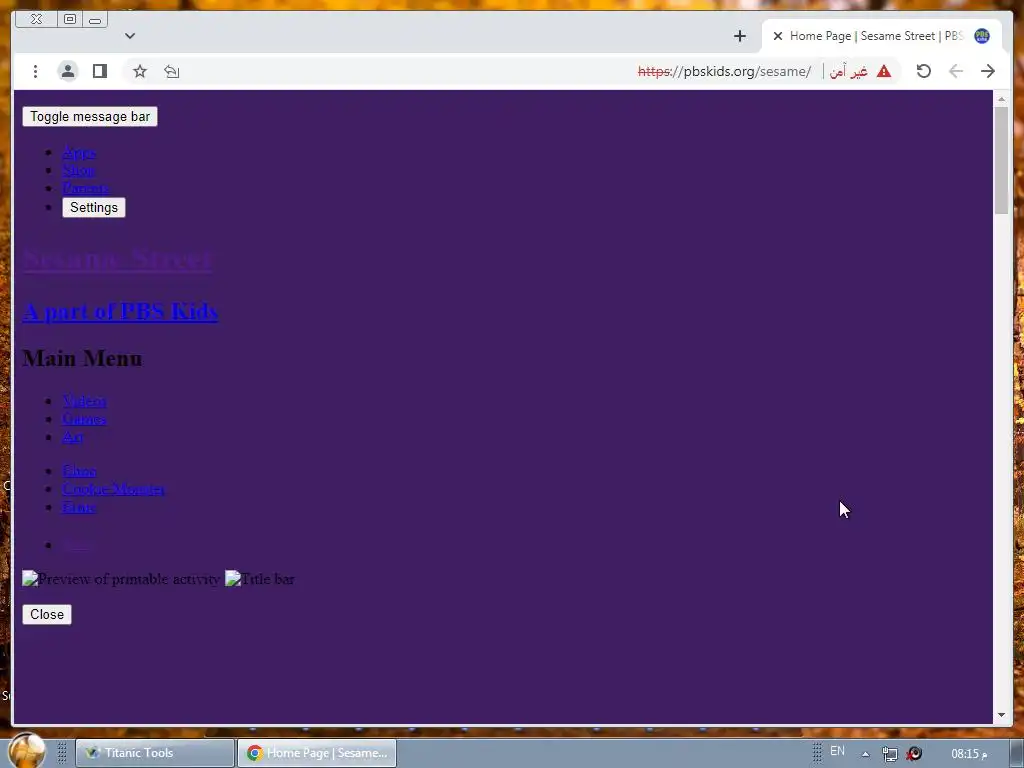Click the PBS Kids favicon on the tab
The height and width of the screenshot is (768, 1024).
(x=982, y=36)
